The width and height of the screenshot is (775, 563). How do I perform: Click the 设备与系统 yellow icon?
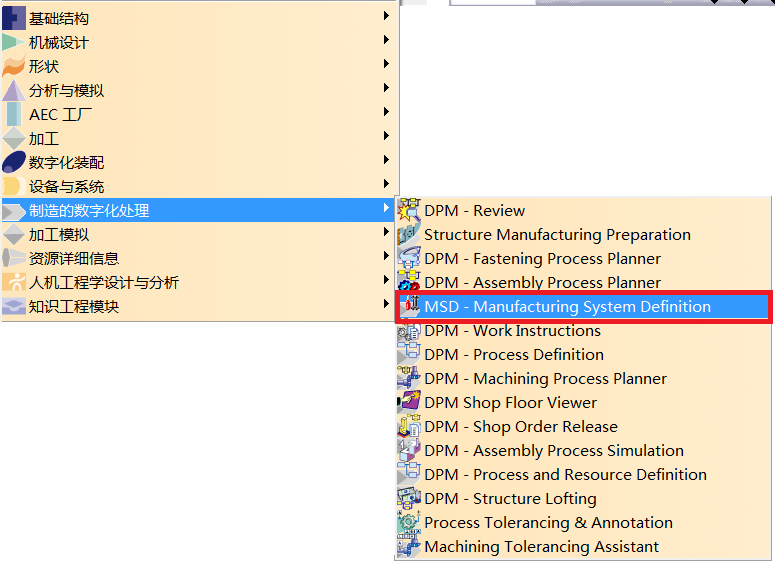13,186
